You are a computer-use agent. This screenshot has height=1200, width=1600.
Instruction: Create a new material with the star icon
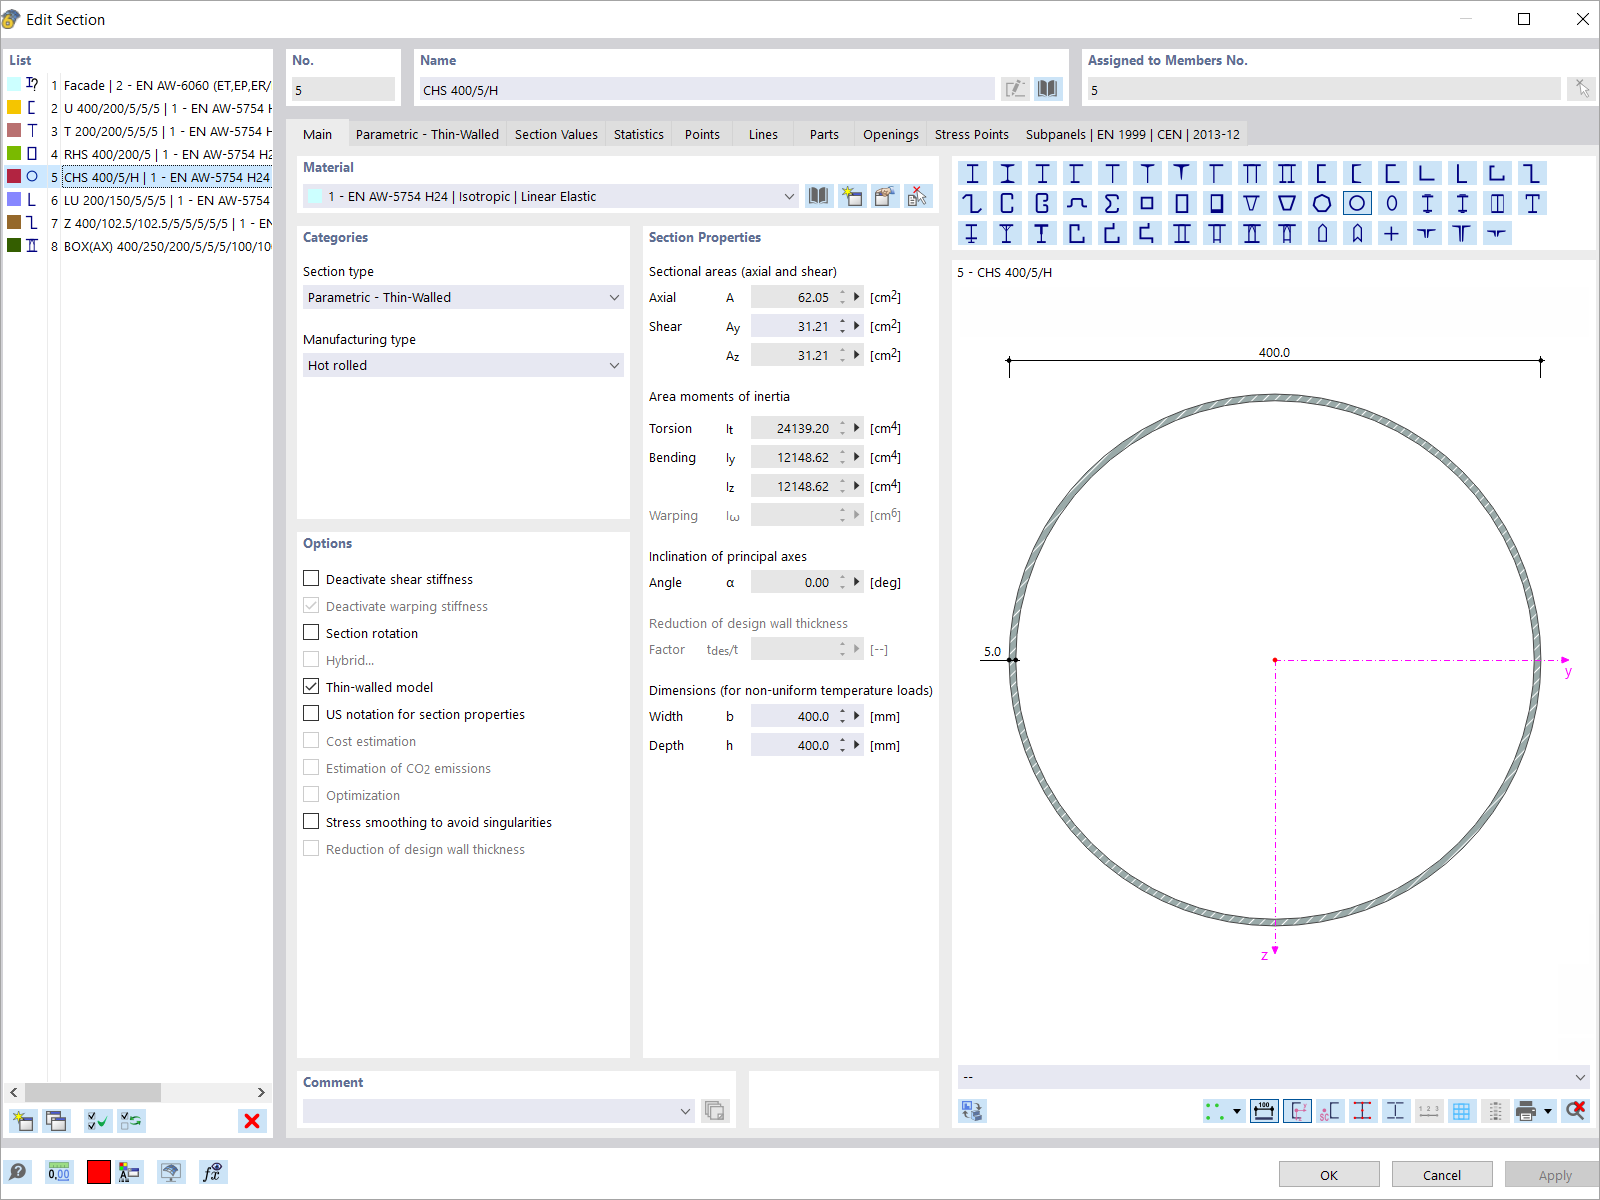(x=852, y=196)
